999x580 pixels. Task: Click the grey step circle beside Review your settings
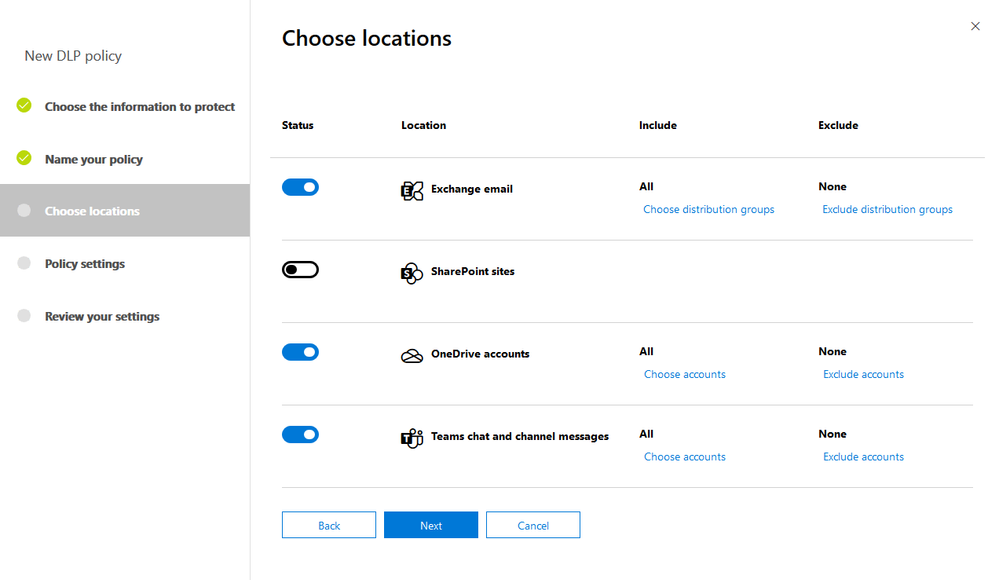(x=24, y=315)
